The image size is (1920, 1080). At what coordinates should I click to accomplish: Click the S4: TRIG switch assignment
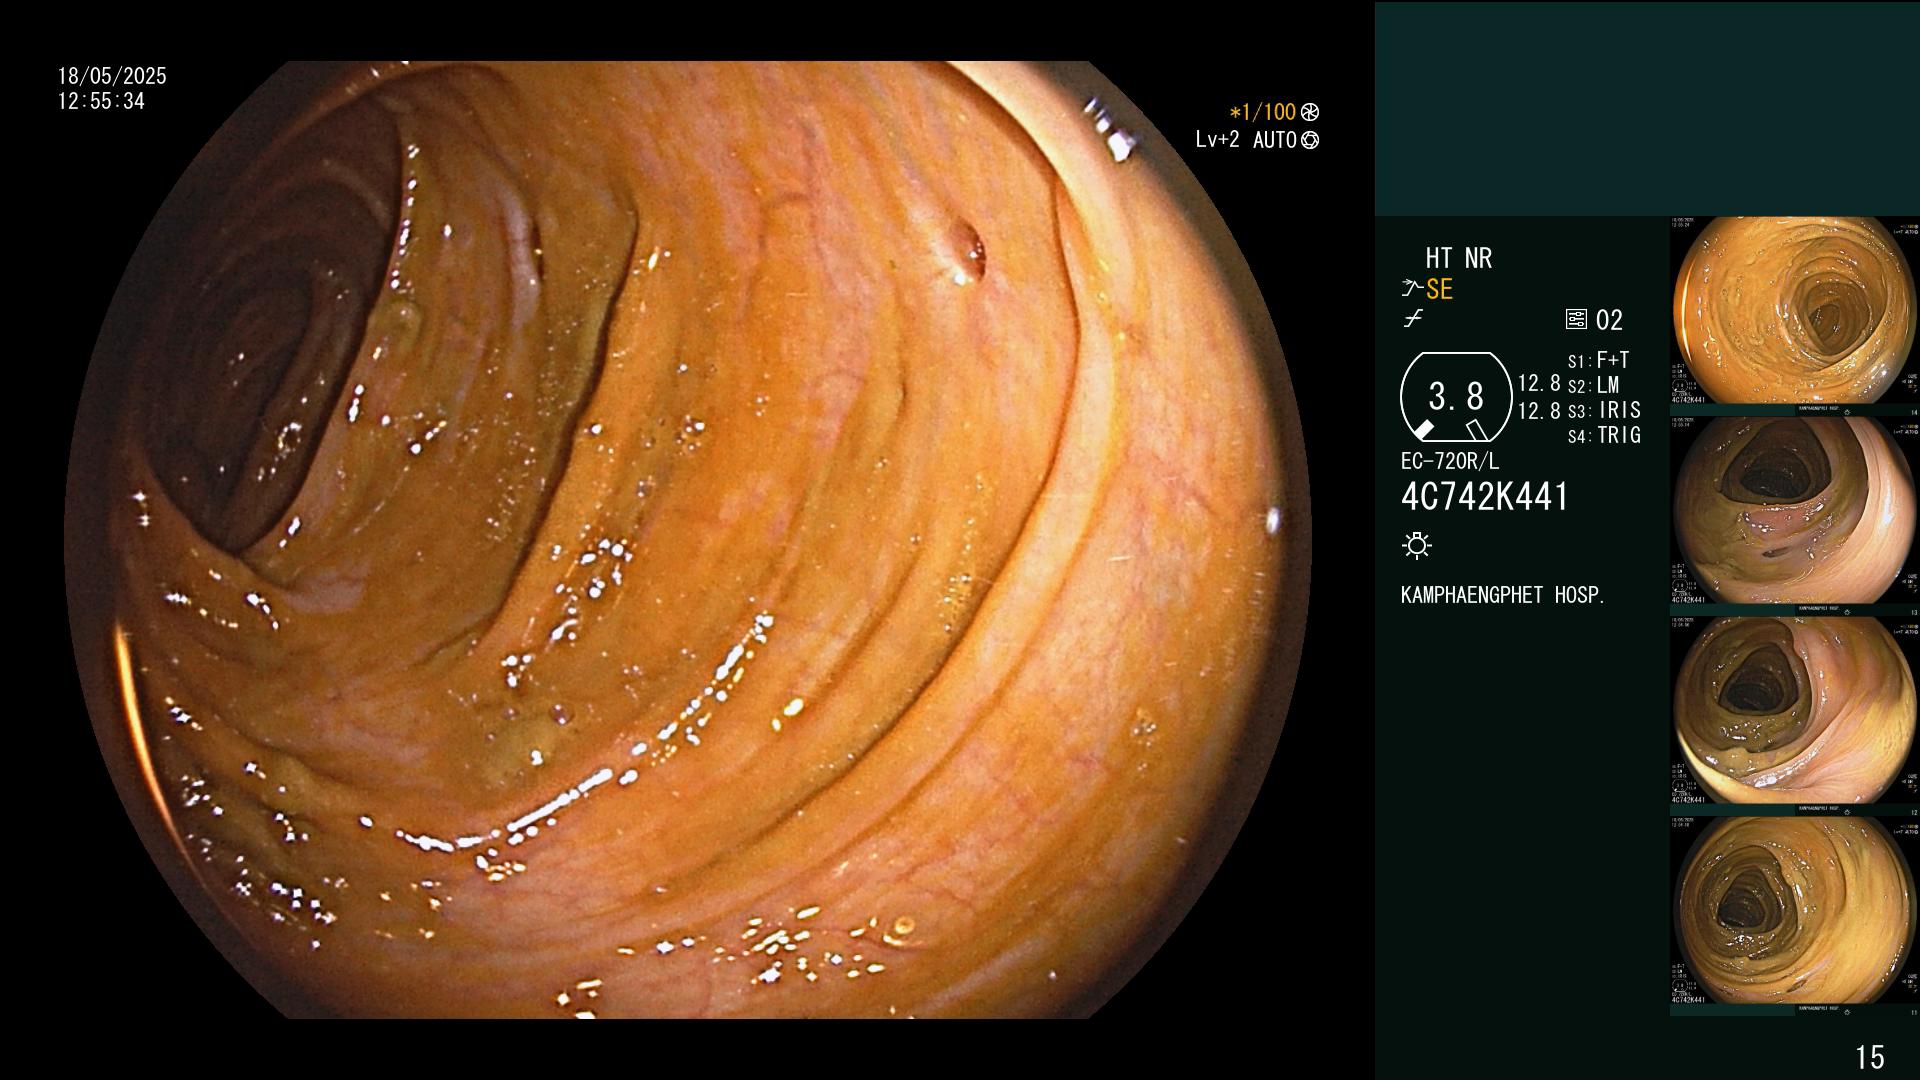[x=1605, y=435]
